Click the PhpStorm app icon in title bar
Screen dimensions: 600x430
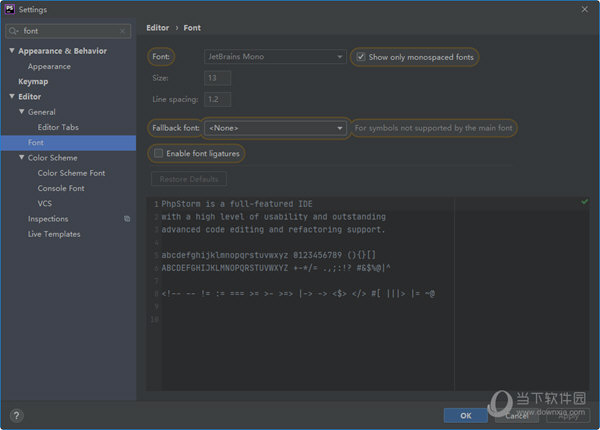(x=10, y=9)
